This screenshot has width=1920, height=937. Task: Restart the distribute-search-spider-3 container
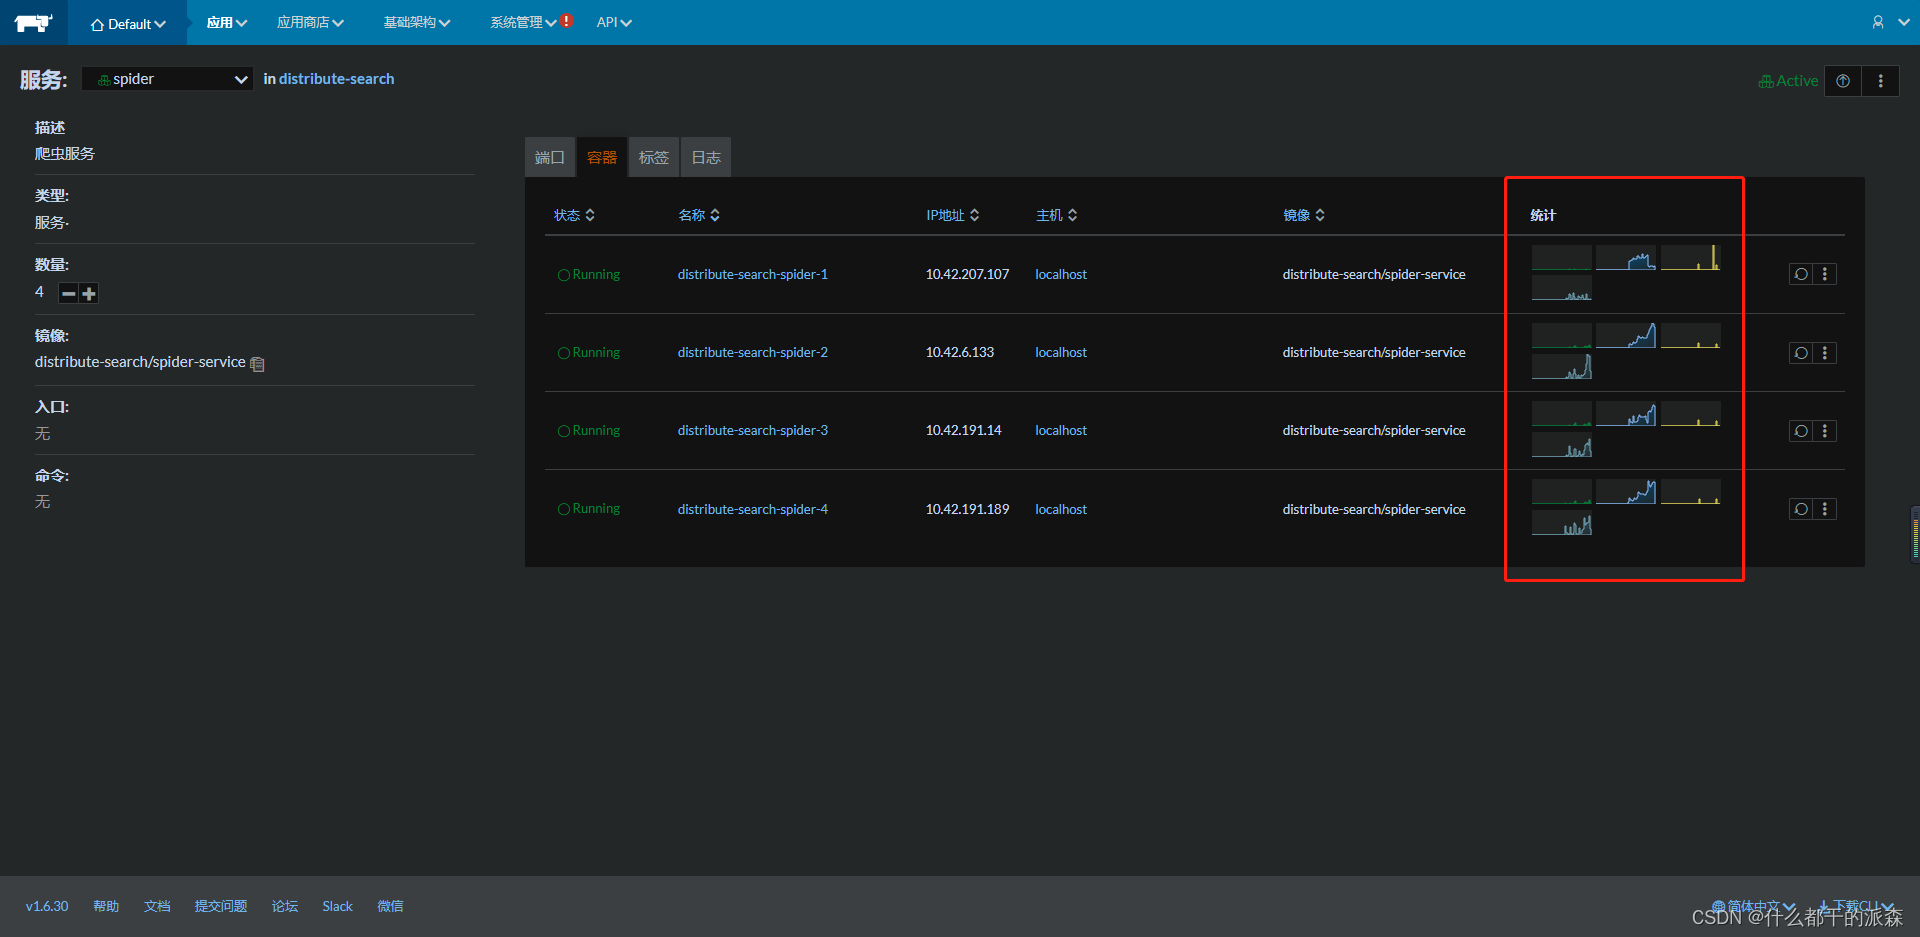(x=1801, y=431)
